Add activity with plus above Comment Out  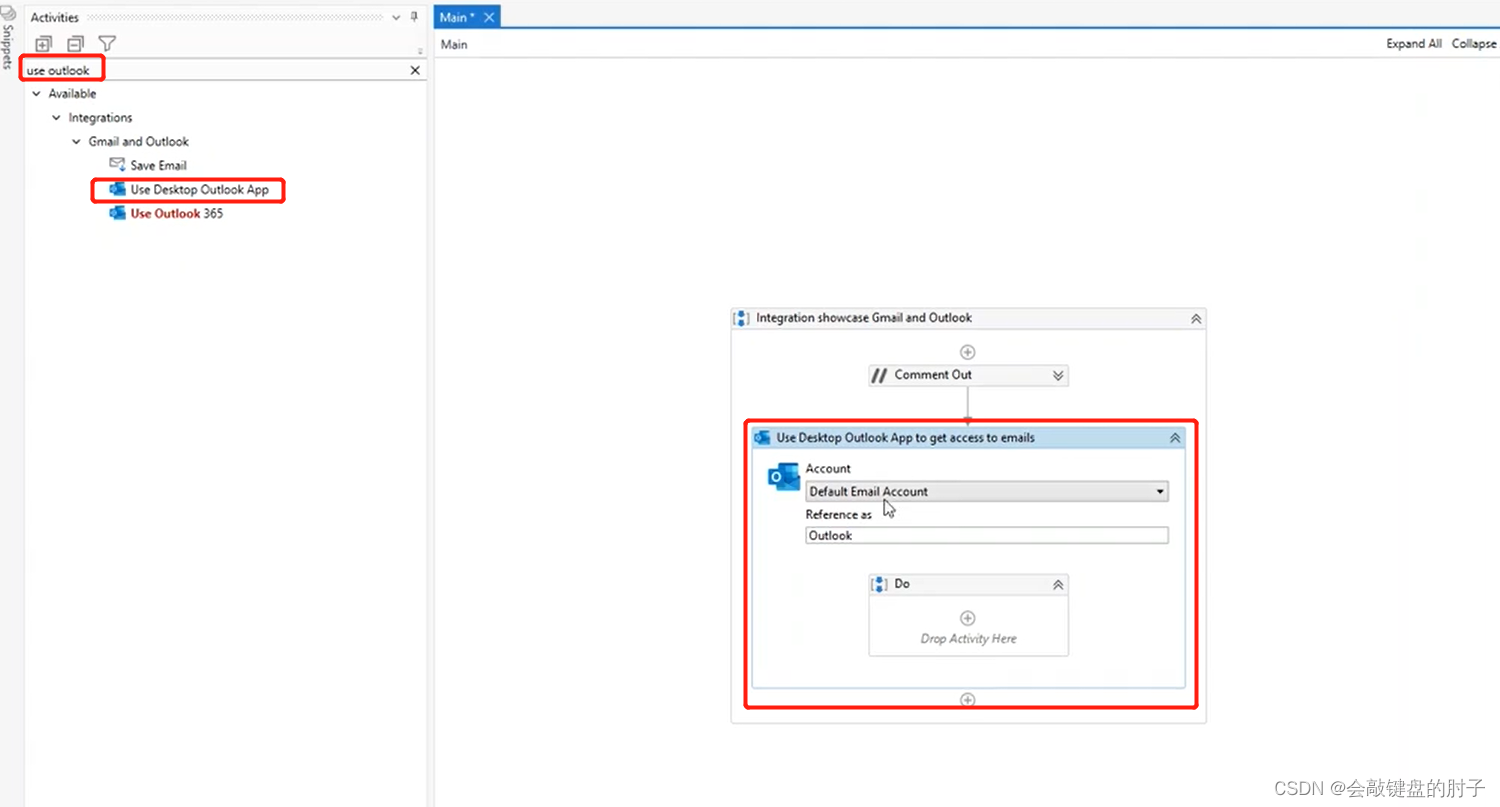coord(967,352)
